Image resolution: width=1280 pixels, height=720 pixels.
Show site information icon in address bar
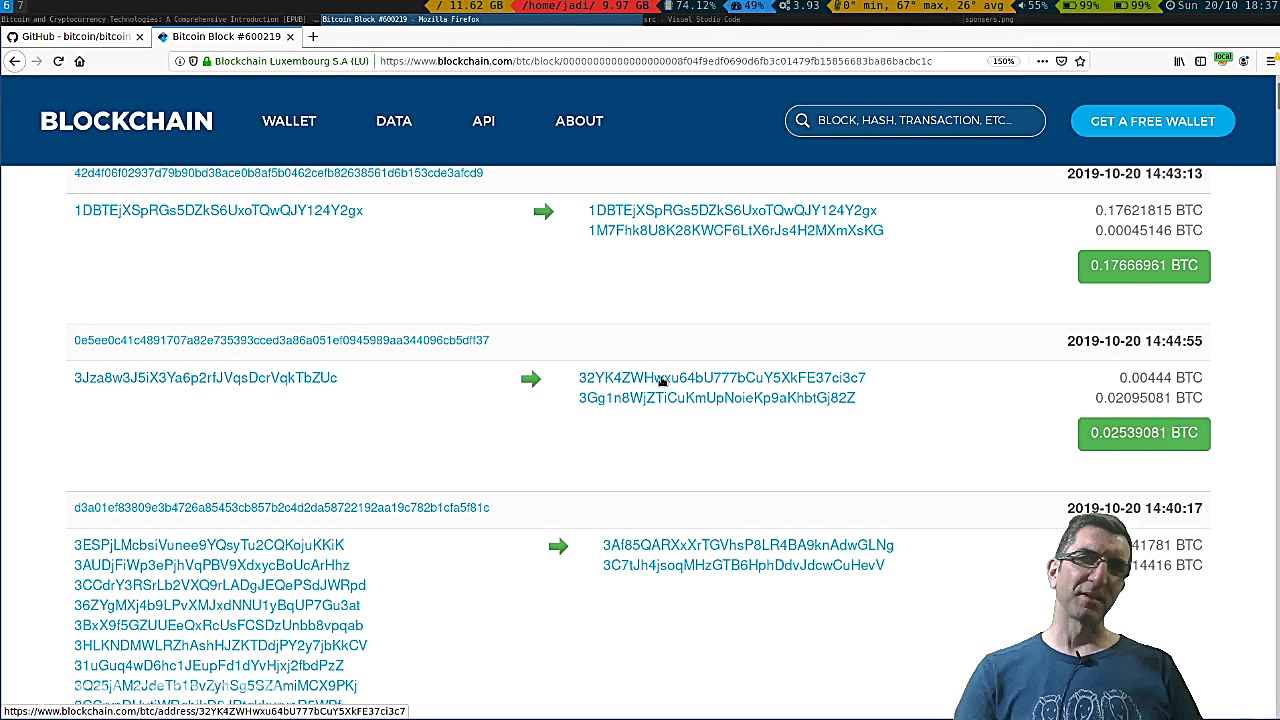[180, 61]
